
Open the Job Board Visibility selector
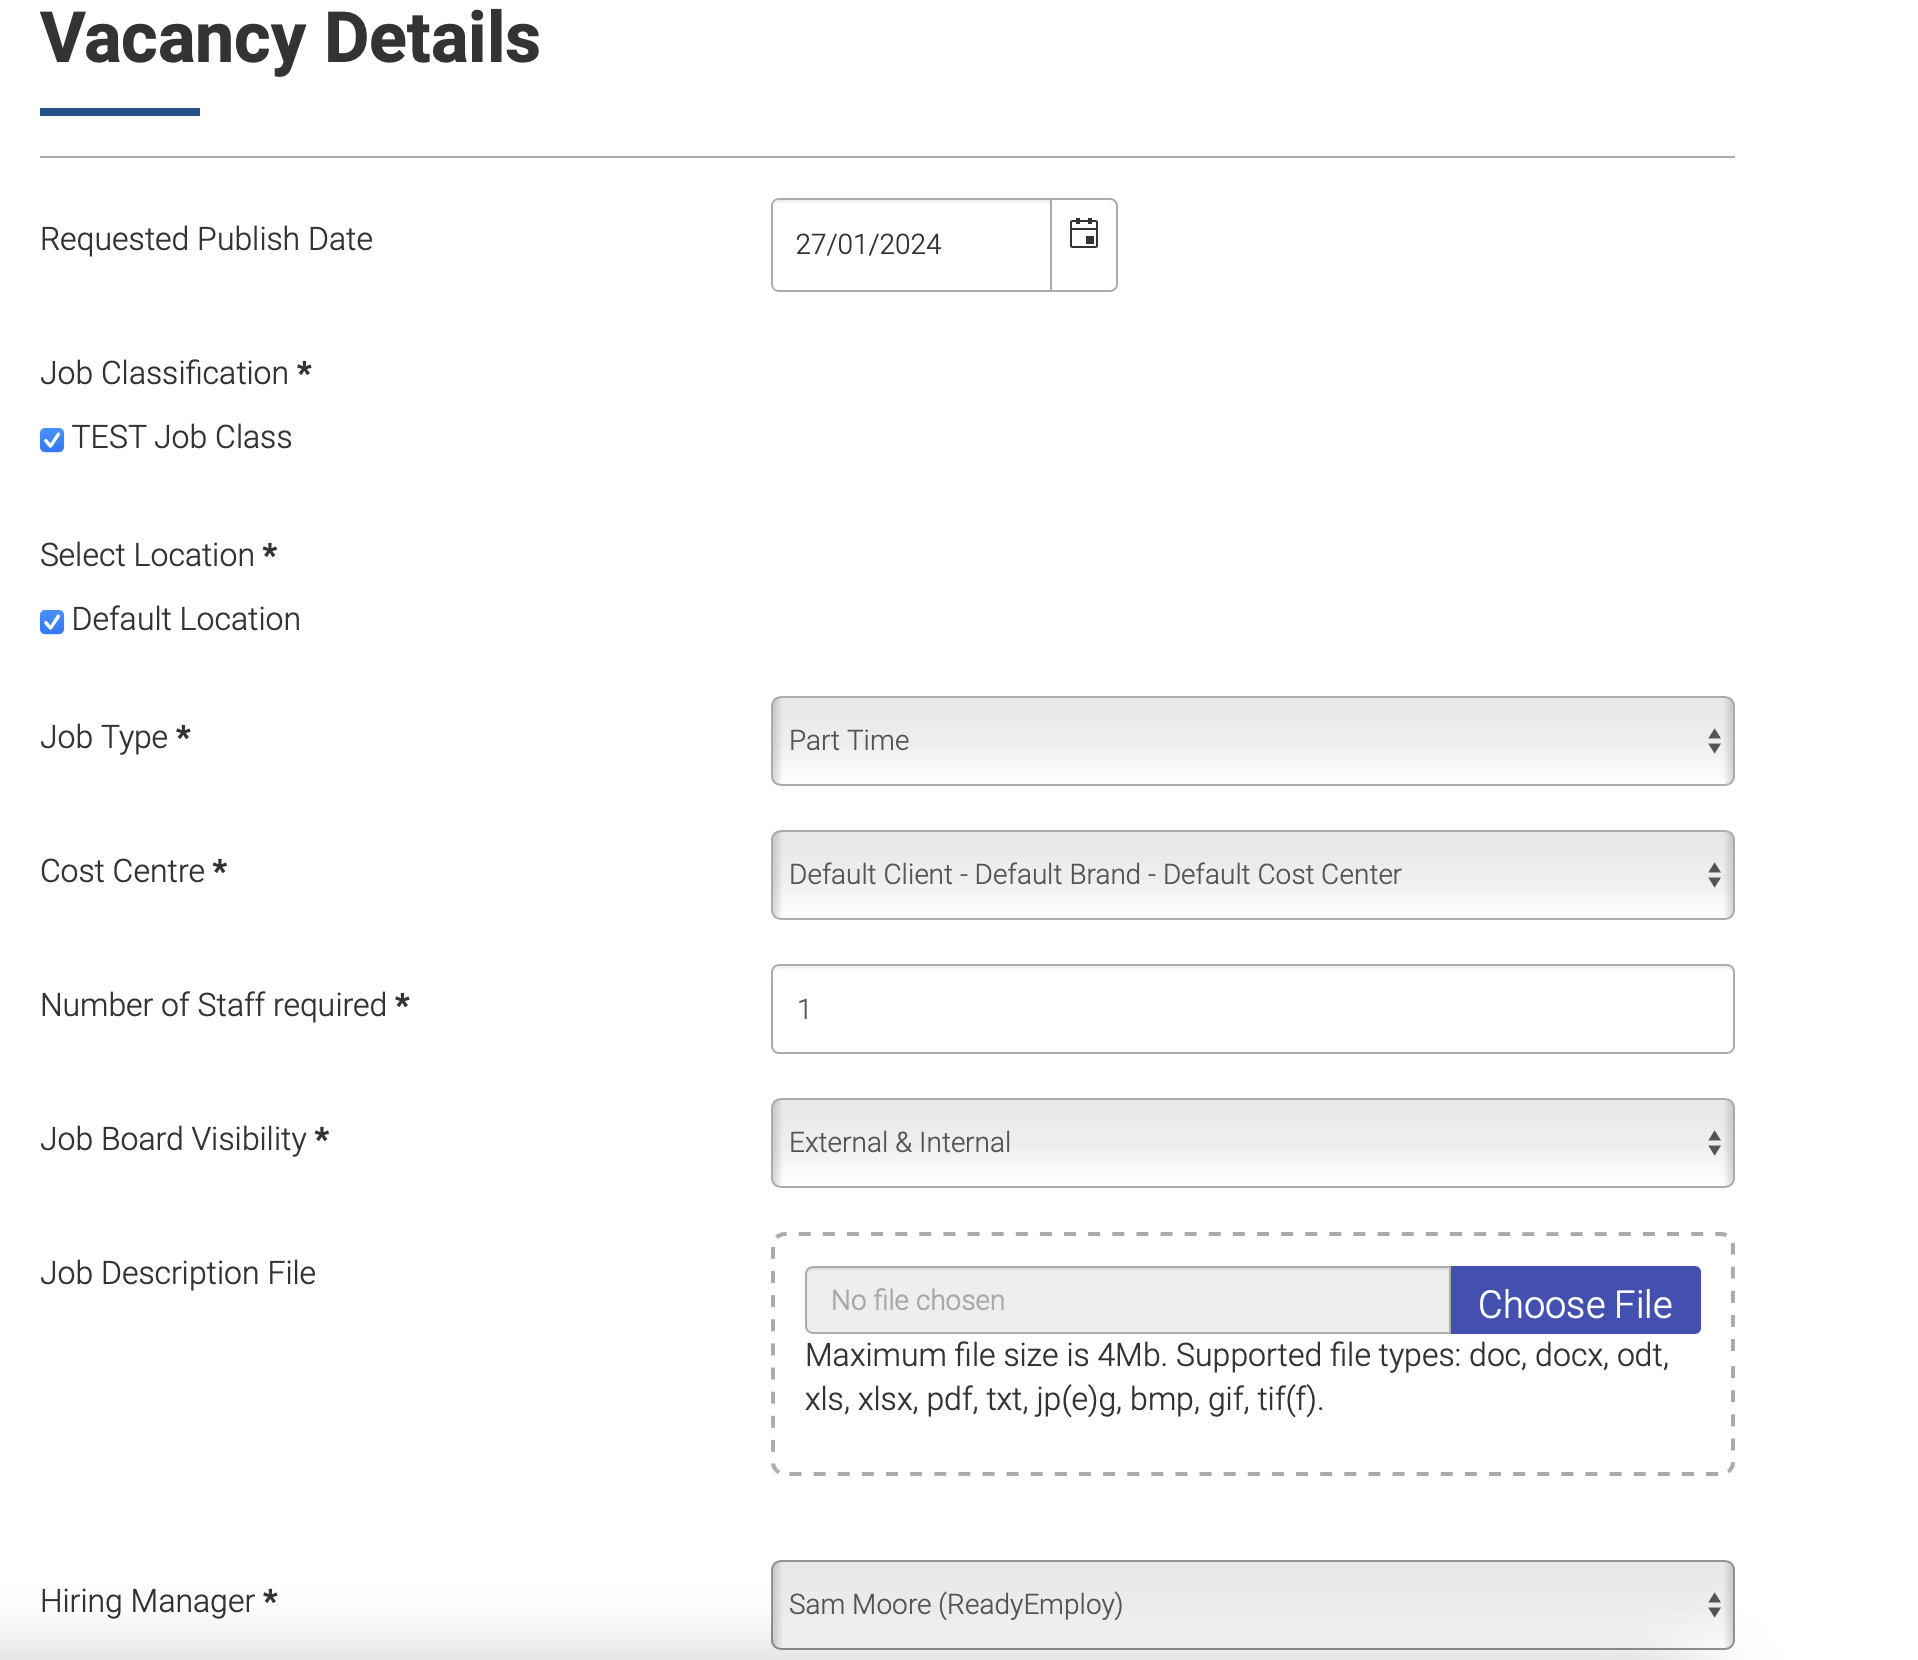point(1250,1142)
